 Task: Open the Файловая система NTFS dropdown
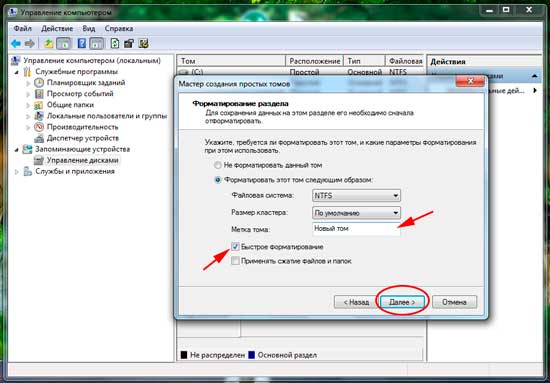pyautogui.click(x=356, y=195)
